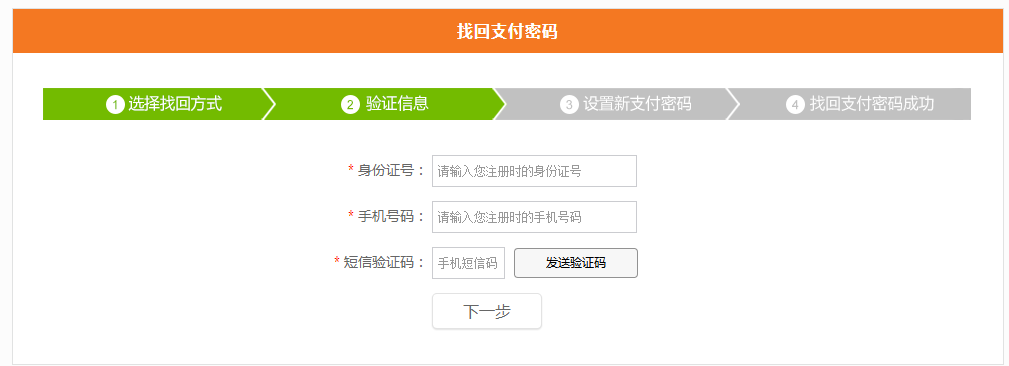Click the step 1 number circle

point(115,104)
